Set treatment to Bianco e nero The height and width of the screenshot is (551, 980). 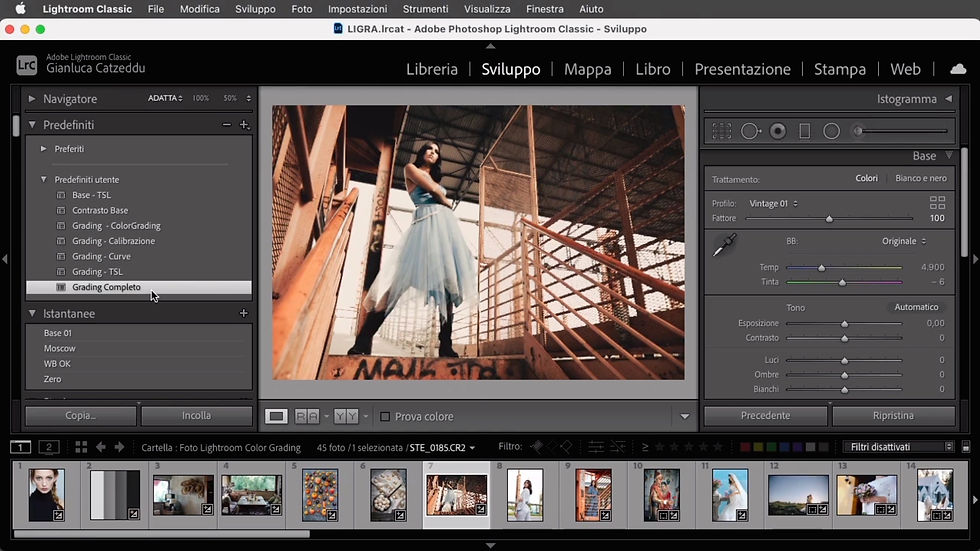point(921,179)
